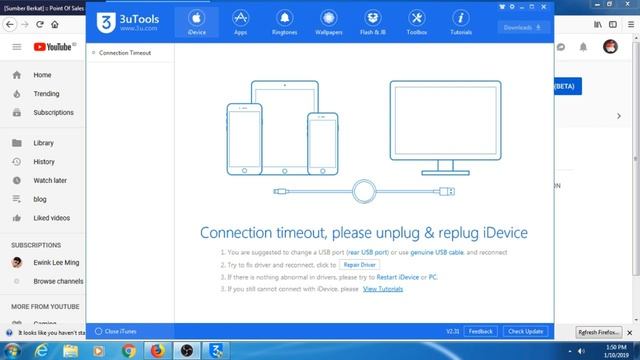This screenshot has height=360, width=640.
Task: Open the Firefox application menu
Action: click(631, 24)
